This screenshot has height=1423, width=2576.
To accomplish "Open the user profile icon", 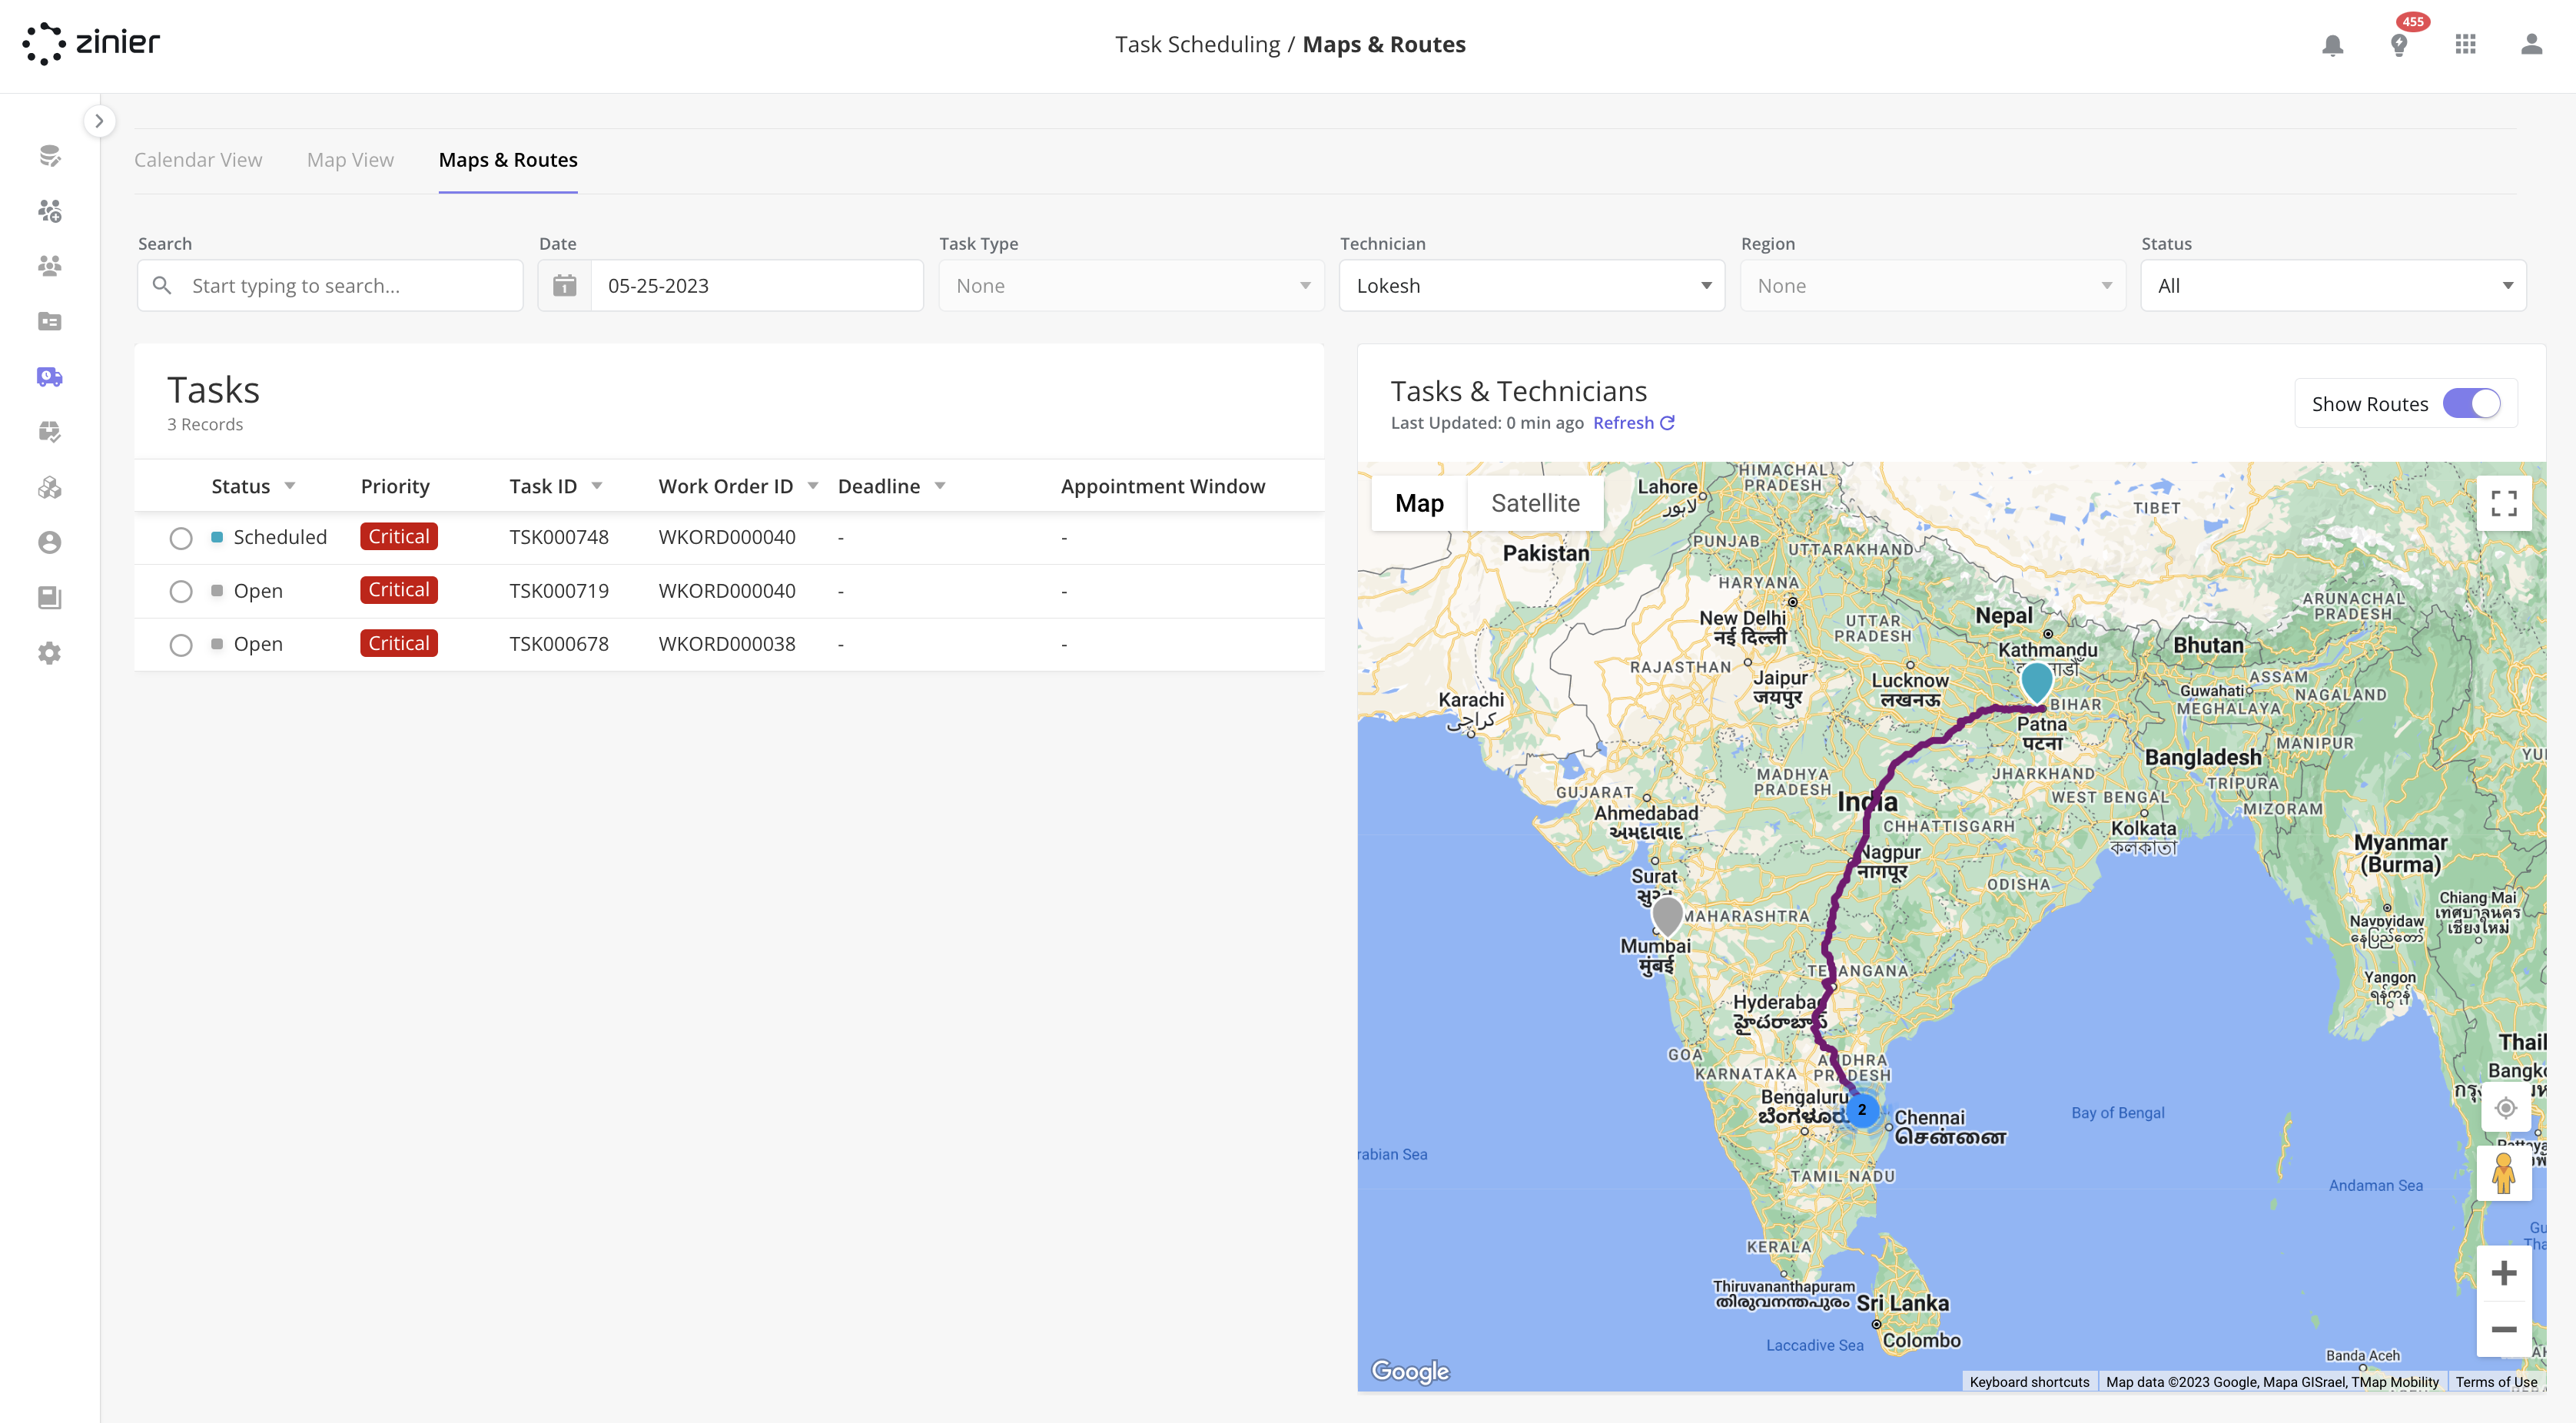I will pyautogui.click(x=2531, y=45).
